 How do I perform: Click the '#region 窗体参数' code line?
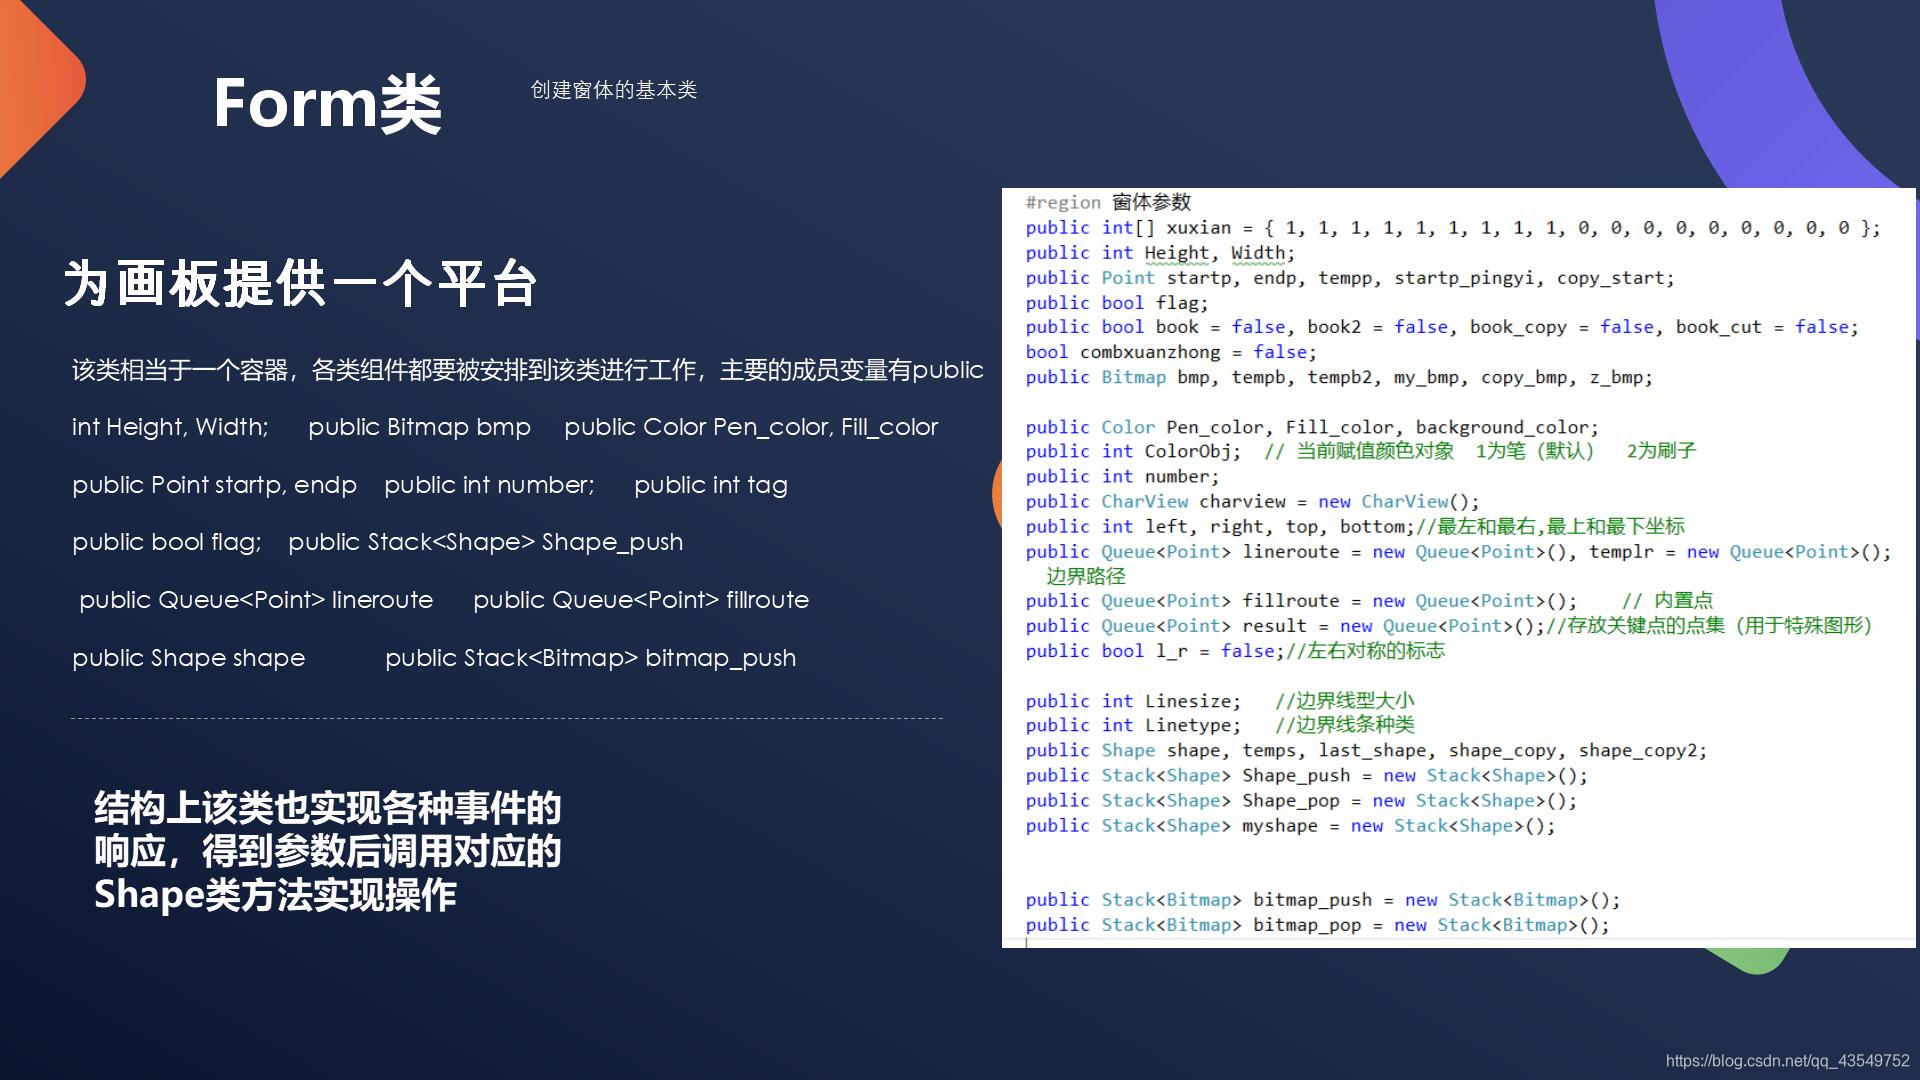click(1108, 202)
